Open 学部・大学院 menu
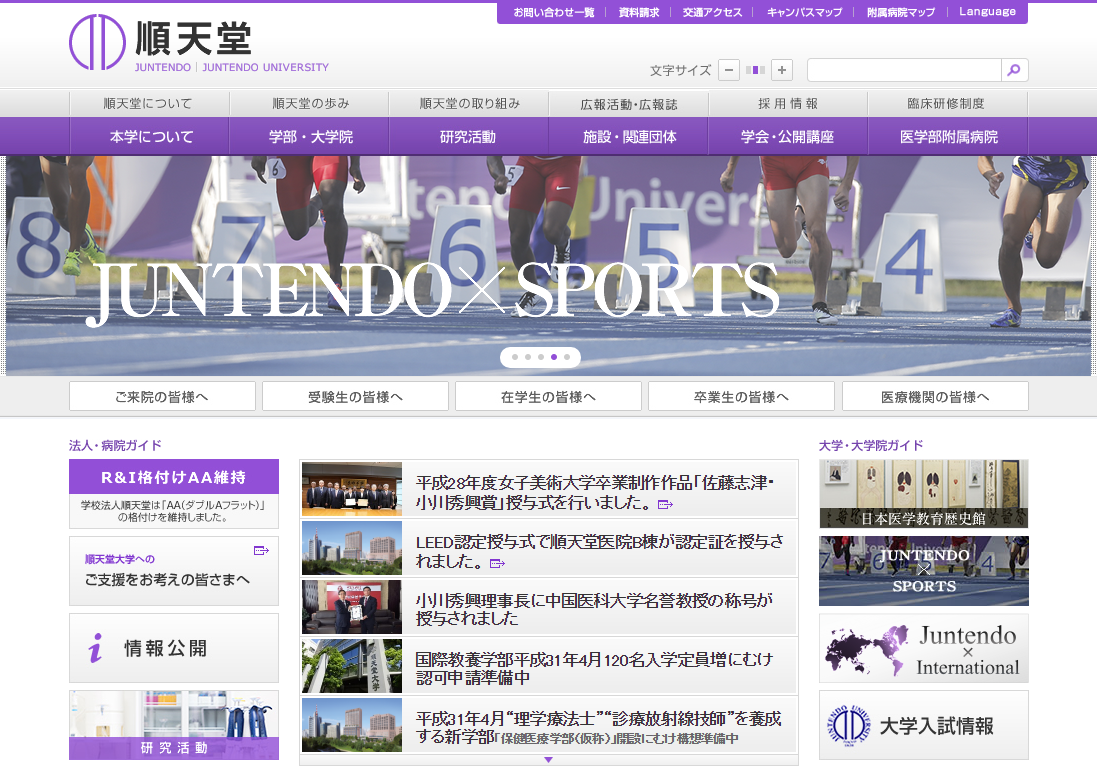 coord(309,136)
